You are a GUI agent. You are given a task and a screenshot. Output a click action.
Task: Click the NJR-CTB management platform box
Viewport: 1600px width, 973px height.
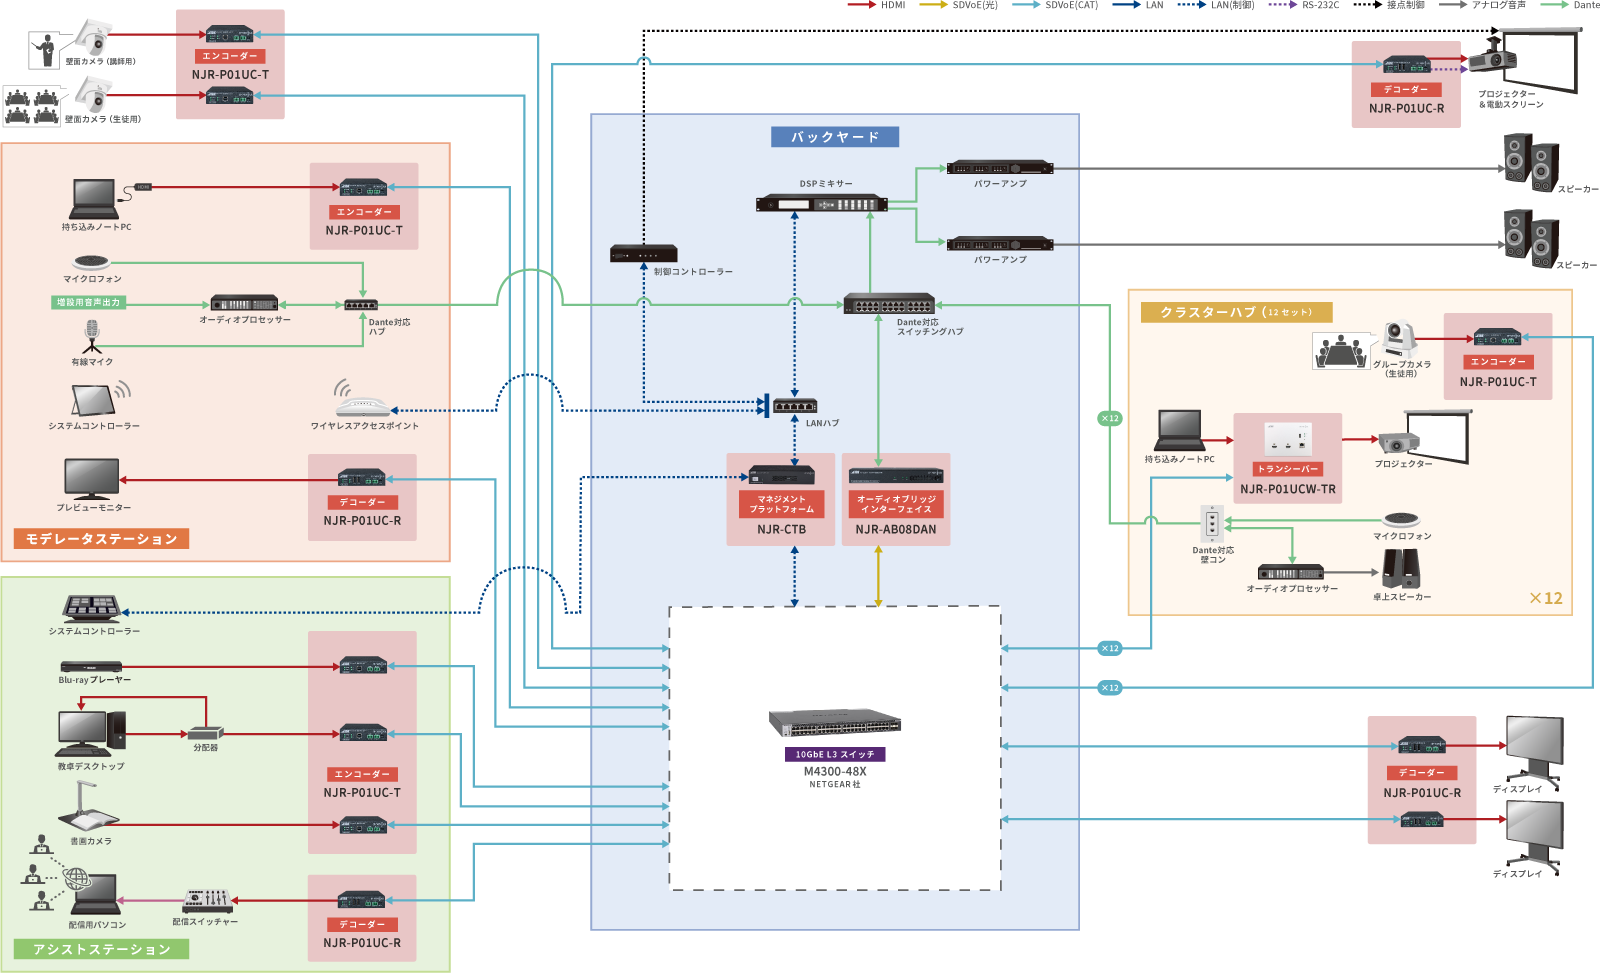tap(781, 499)
